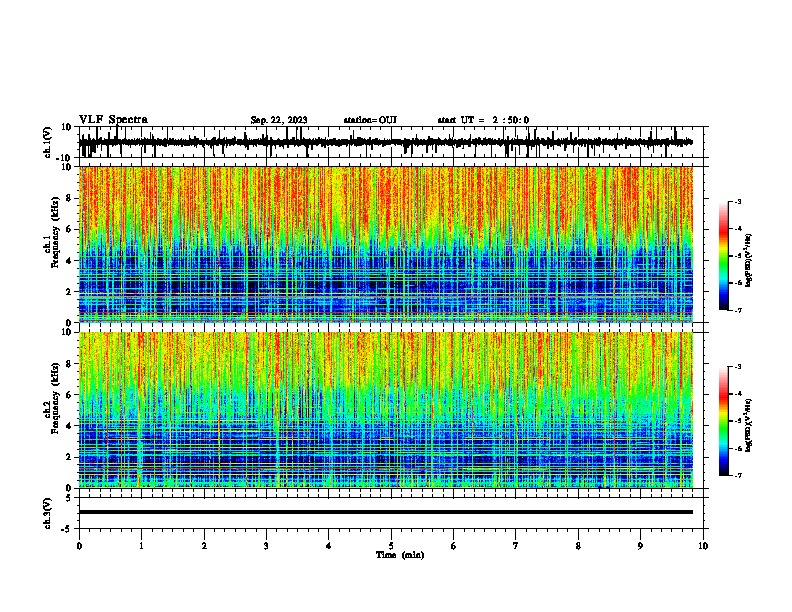Select the date text "Sep. 22, 2023"
The height and width of the screenshot is (612, 792).
tap(279, 120)
